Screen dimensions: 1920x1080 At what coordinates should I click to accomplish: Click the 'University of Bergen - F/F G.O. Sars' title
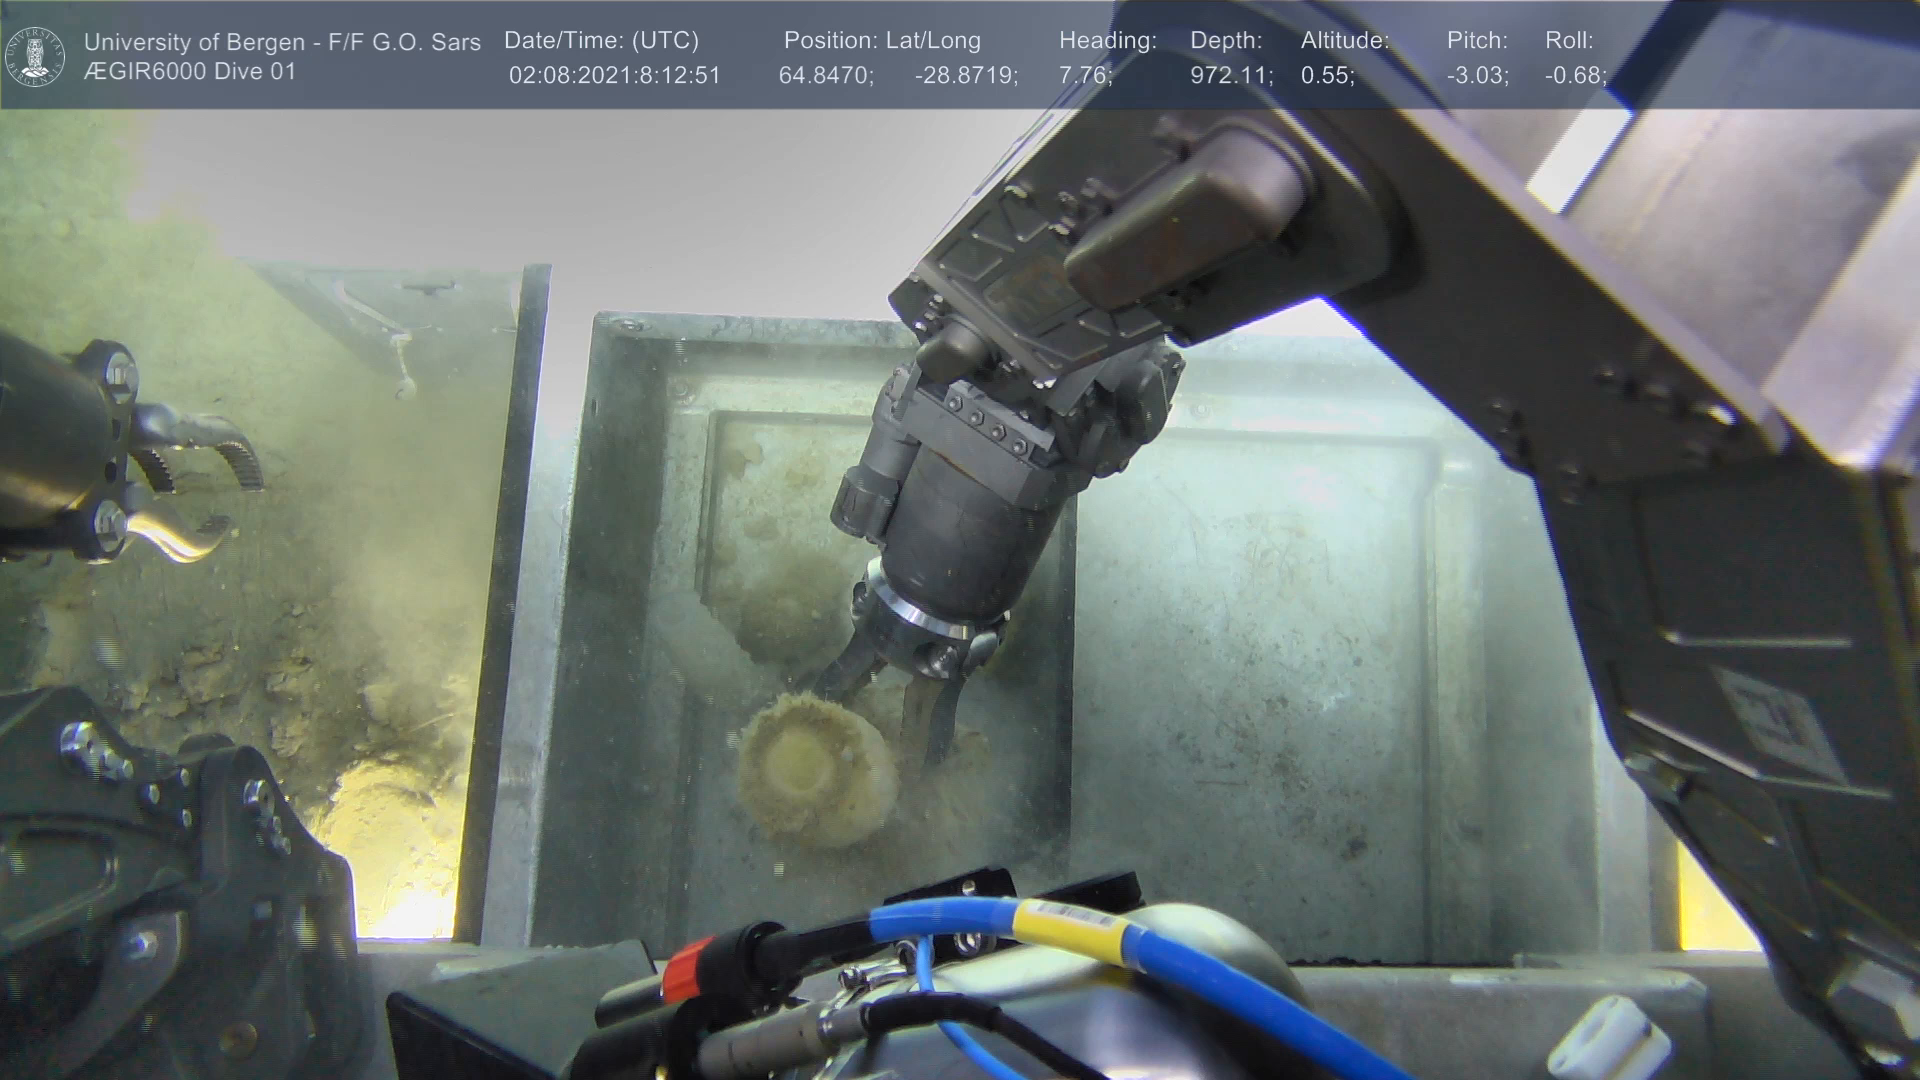coord(282,42)
